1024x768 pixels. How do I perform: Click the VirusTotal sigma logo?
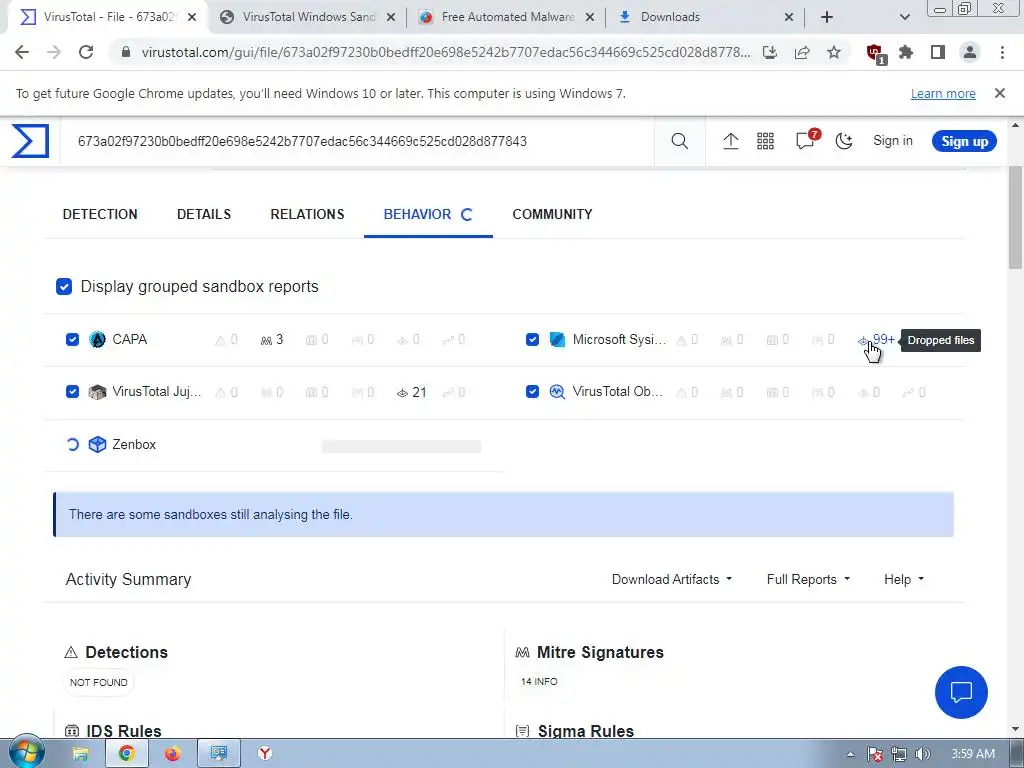pyautogui.click(x=30, y=141)
